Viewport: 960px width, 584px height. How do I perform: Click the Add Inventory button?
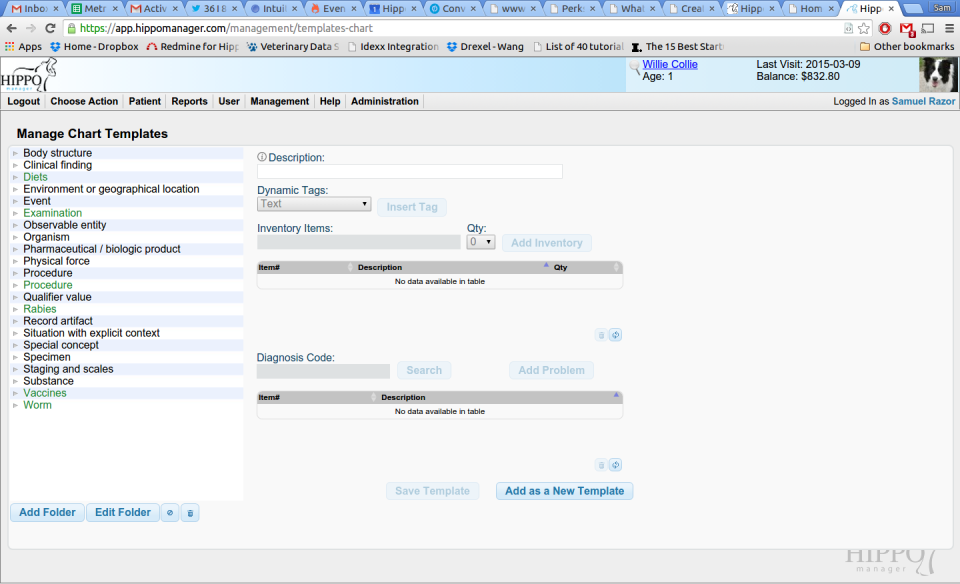(547, 243)
